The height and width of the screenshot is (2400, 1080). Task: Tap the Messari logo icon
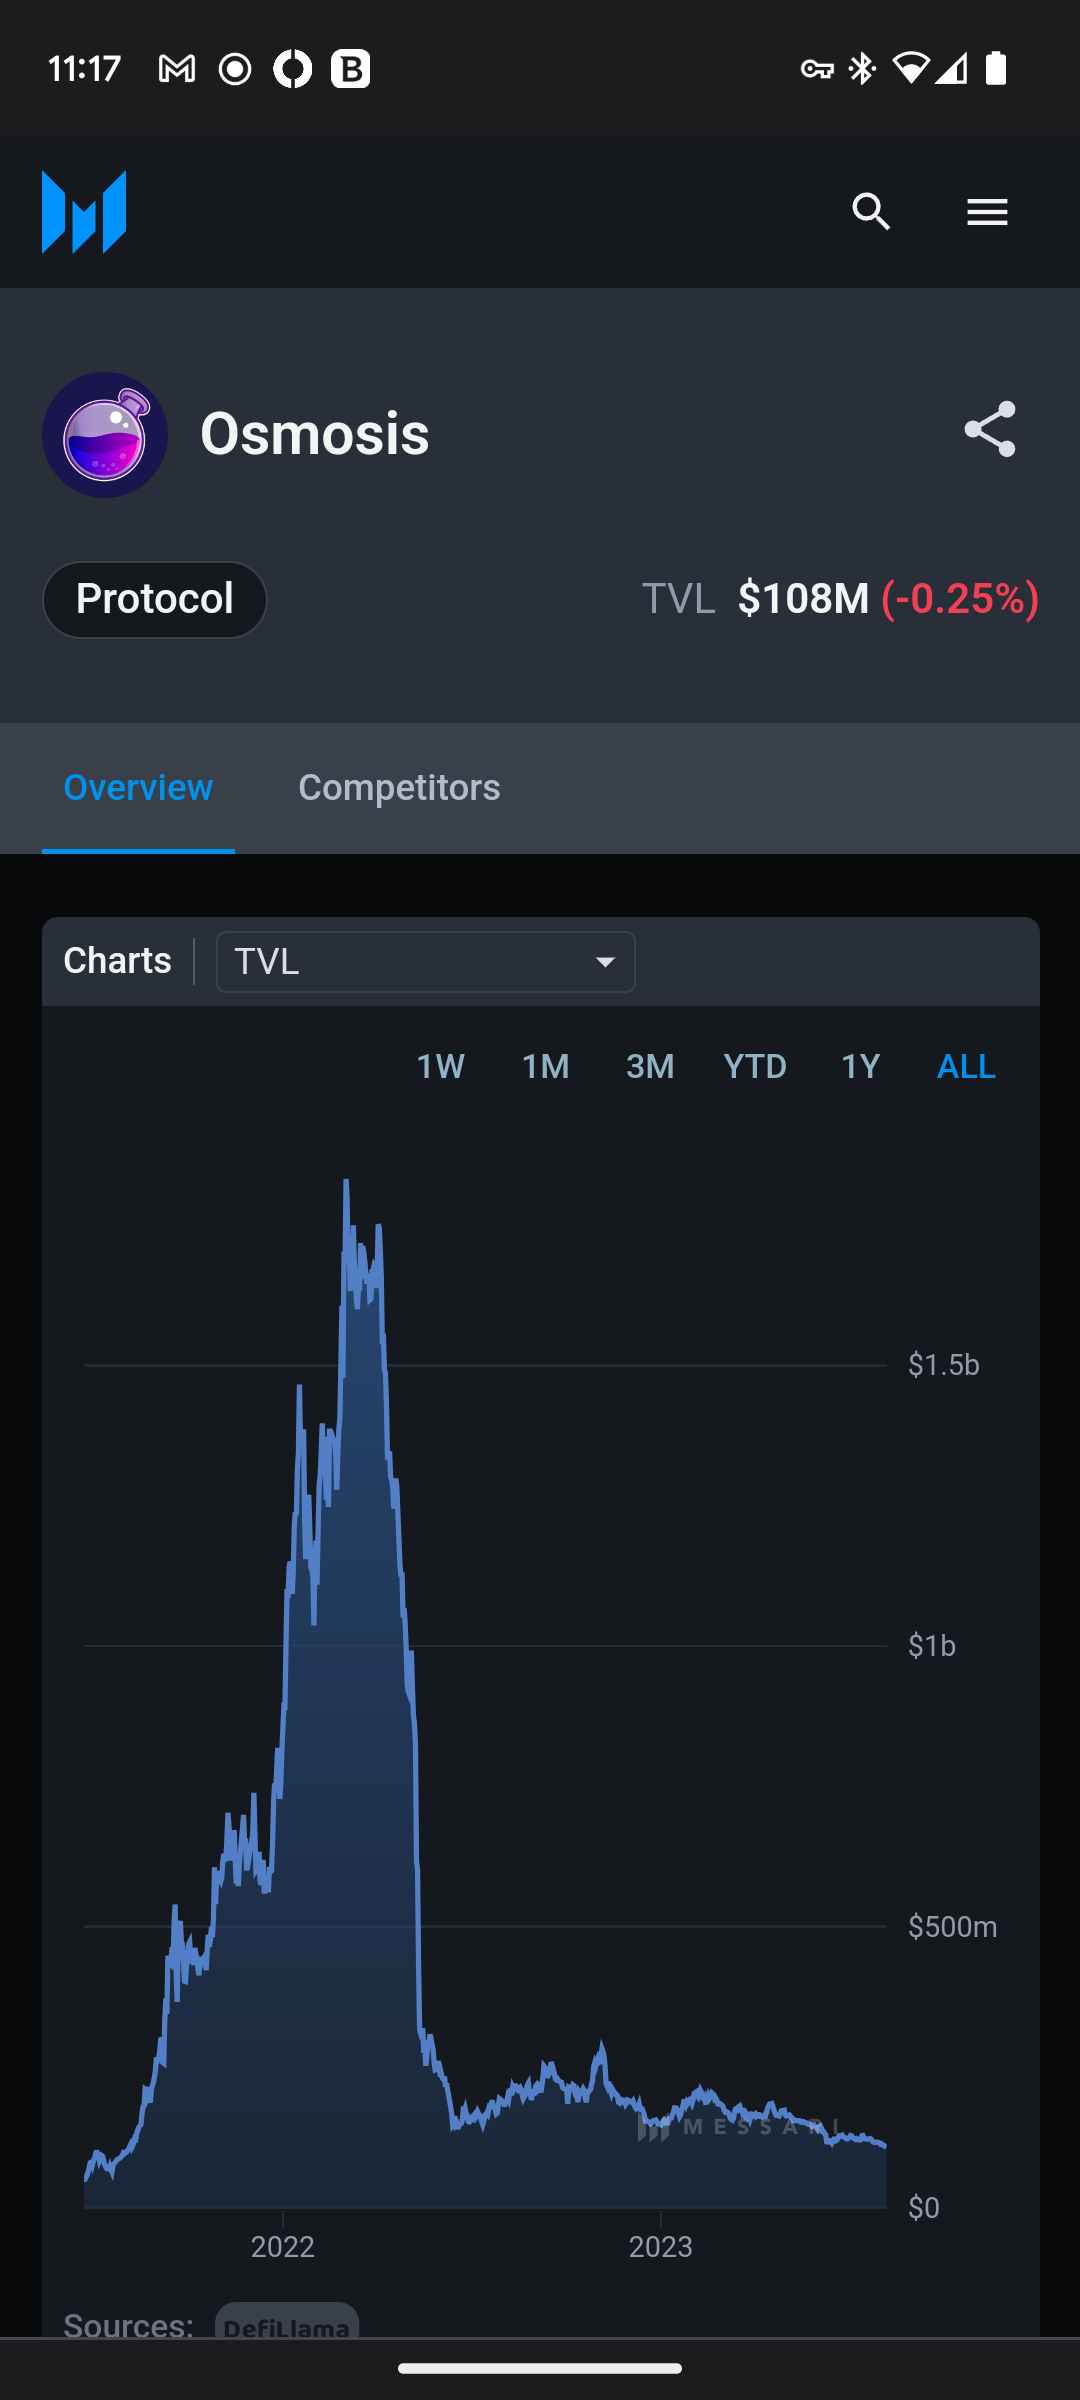coord(84,212)
